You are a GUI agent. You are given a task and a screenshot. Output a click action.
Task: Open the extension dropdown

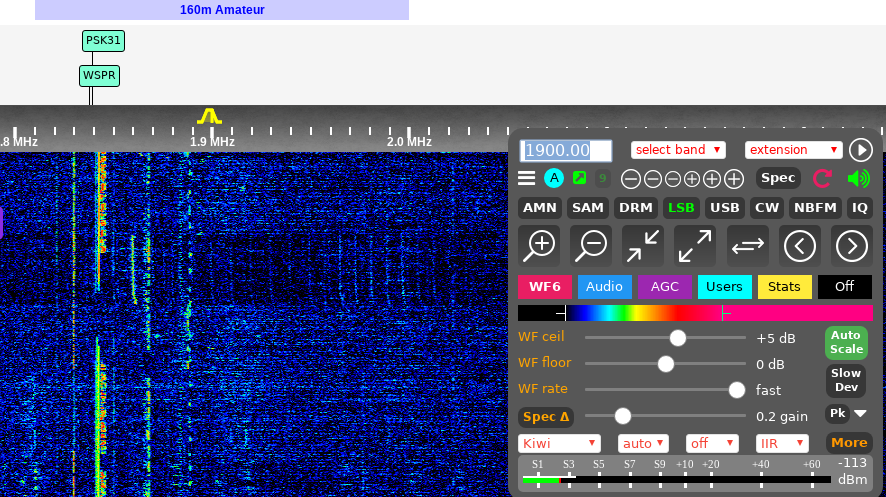[794, 150]
